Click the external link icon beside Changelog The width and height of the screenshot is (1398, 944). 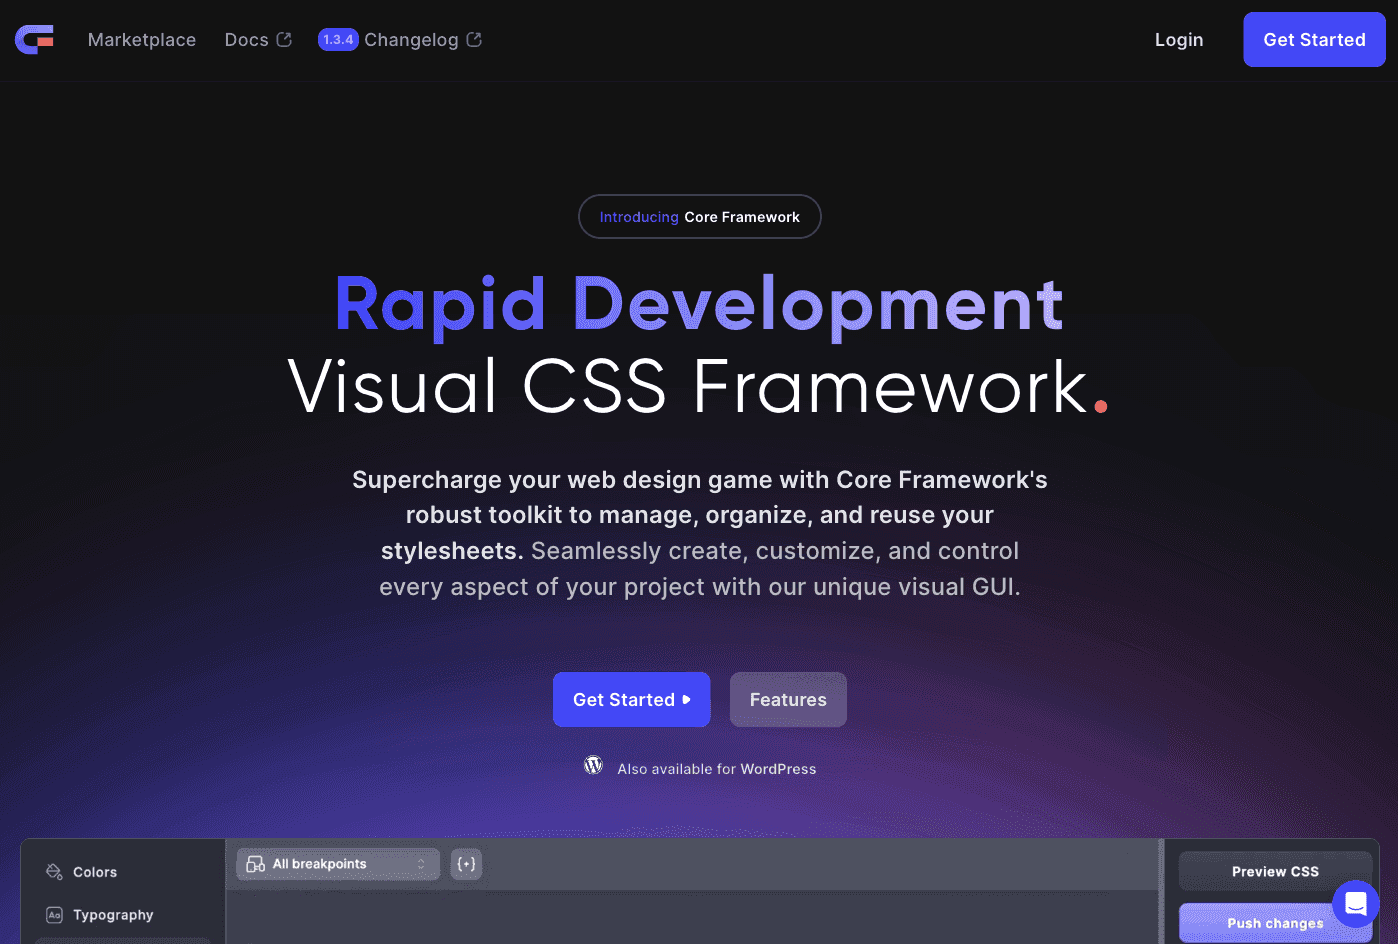click(474, 40)
